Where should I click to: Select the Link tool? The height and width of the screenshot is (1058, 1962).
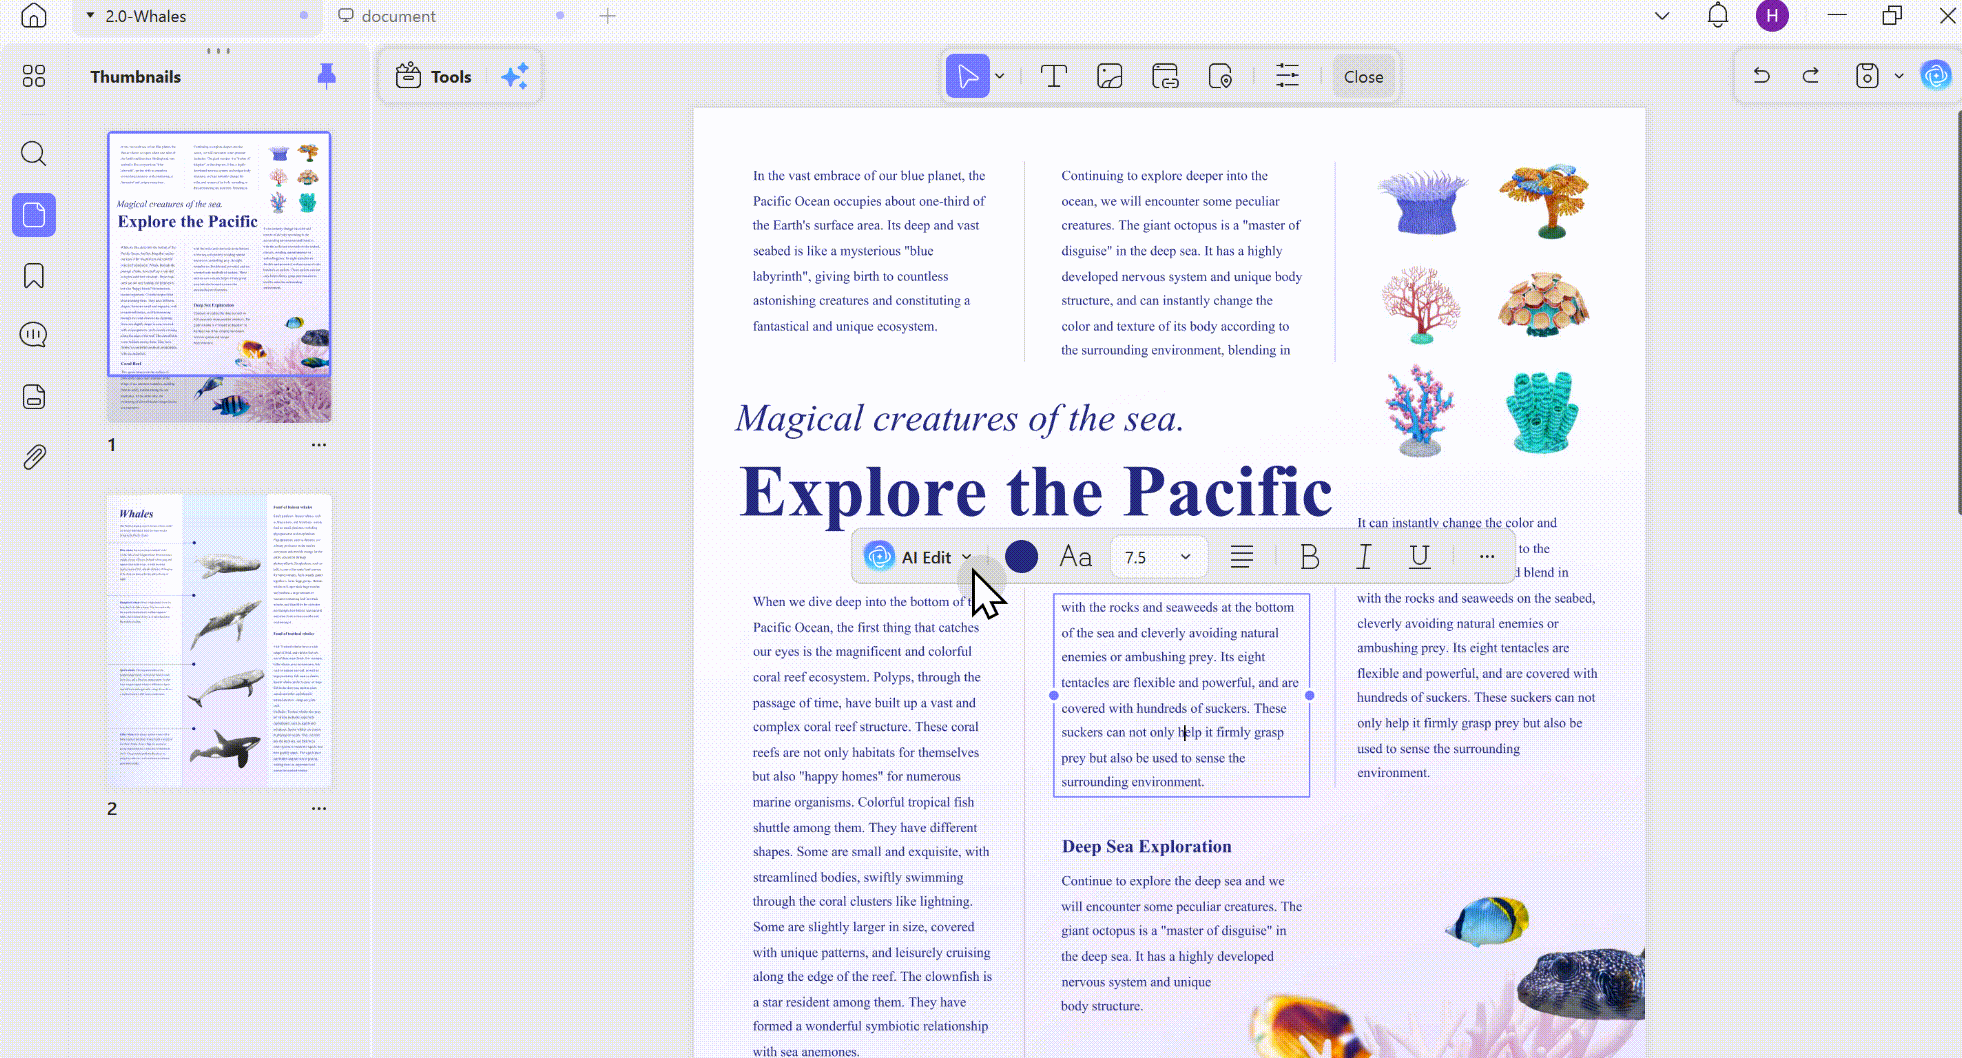click(x=1166, y=76)
